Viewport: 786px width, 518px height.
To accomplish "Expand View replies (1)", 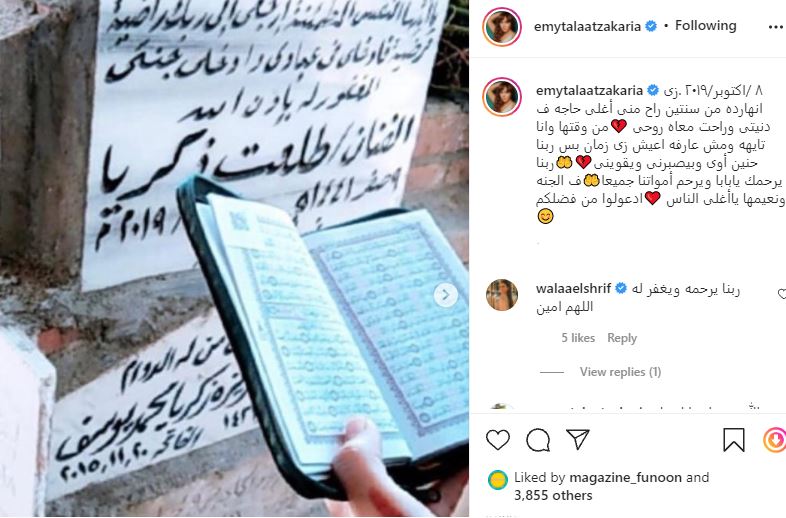I will click(620, 372).
